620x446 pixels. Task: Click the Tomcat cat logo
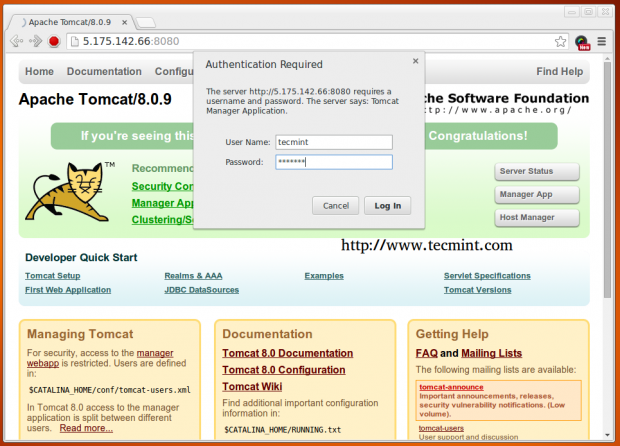pos(68,191)
